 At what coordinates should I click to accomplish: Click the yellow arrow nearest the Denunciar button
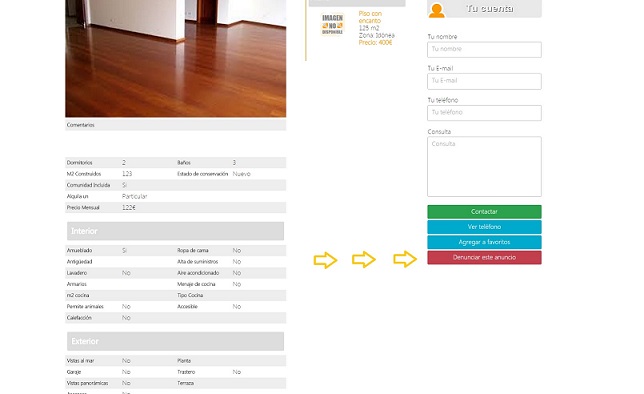405,259
